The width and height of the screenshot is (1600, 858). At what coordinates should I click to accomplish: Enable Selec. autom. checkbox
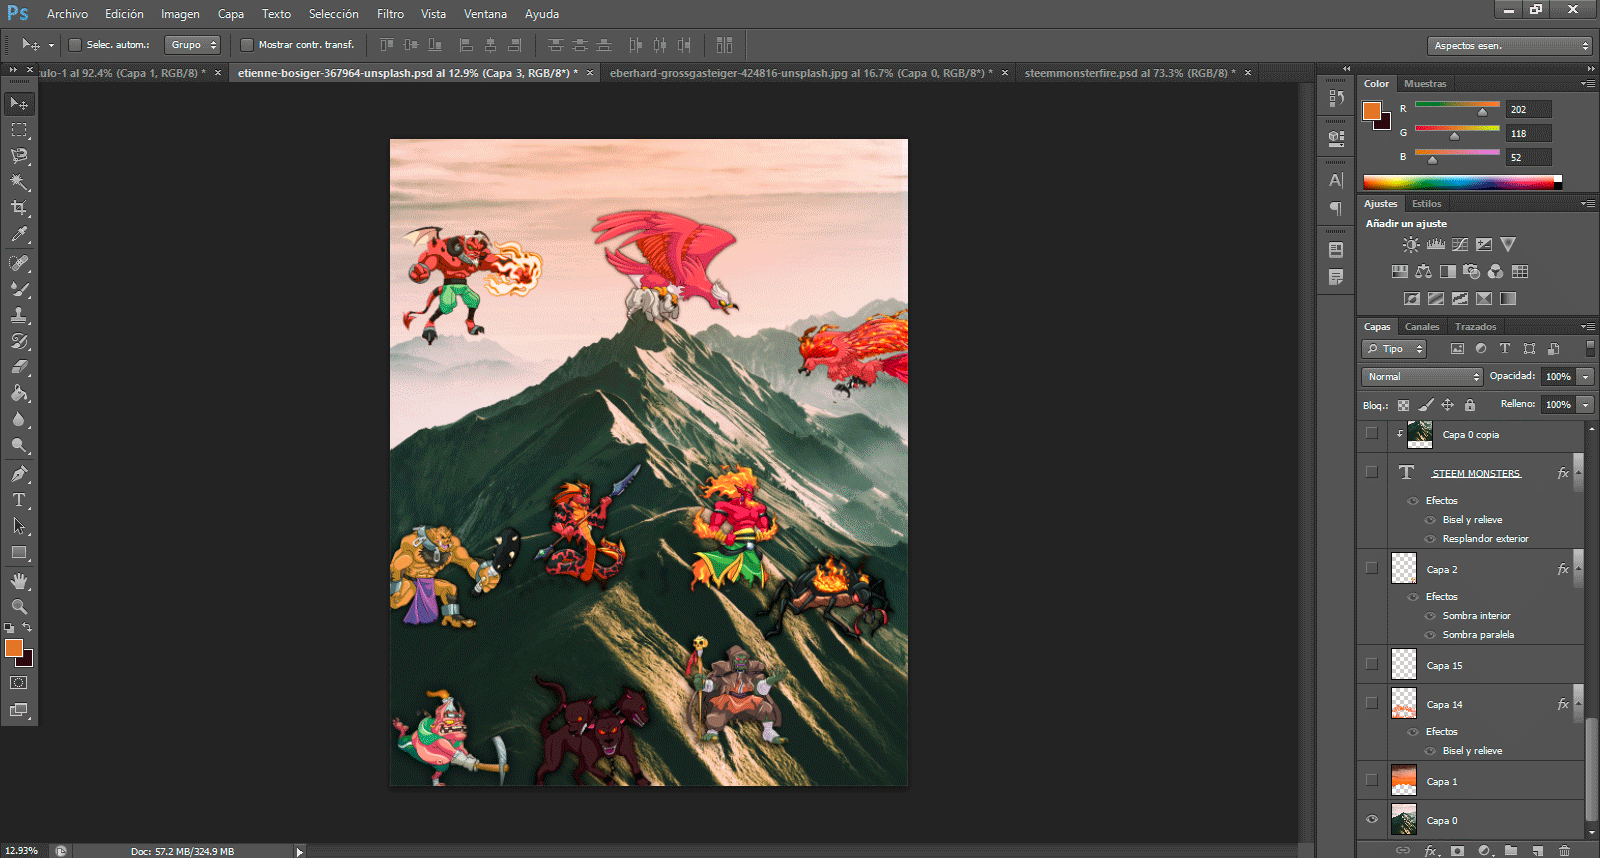[x=74, y=45]
